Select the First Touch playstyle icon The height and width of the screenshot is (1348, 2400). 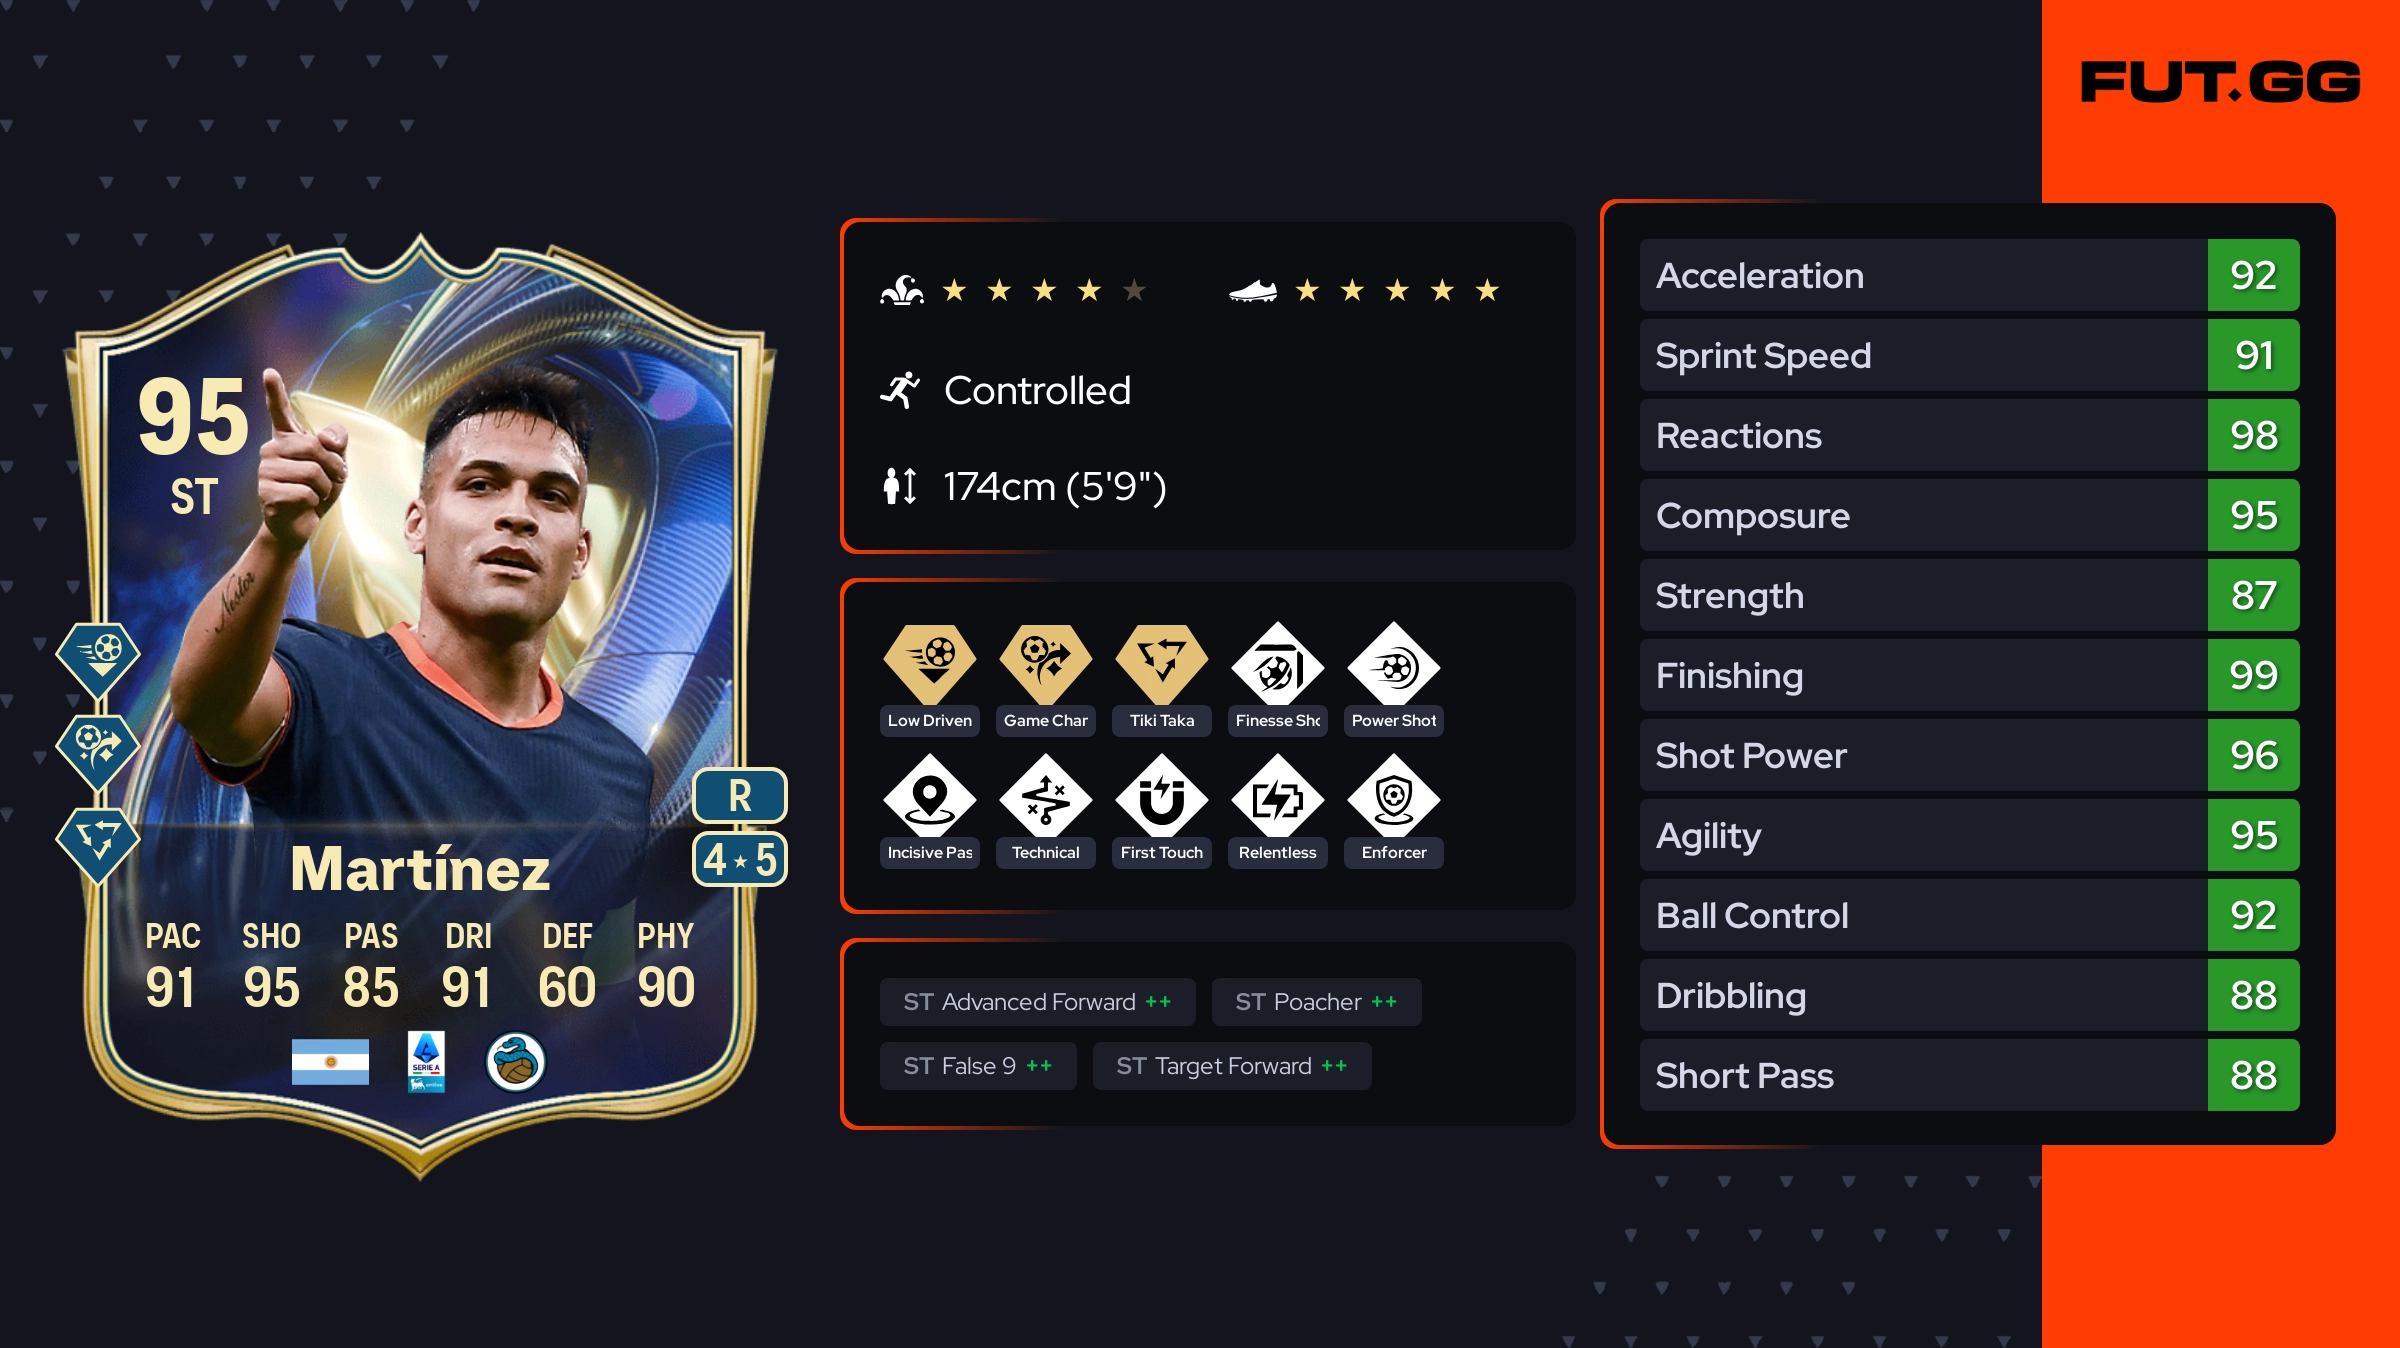(1162, 797)
